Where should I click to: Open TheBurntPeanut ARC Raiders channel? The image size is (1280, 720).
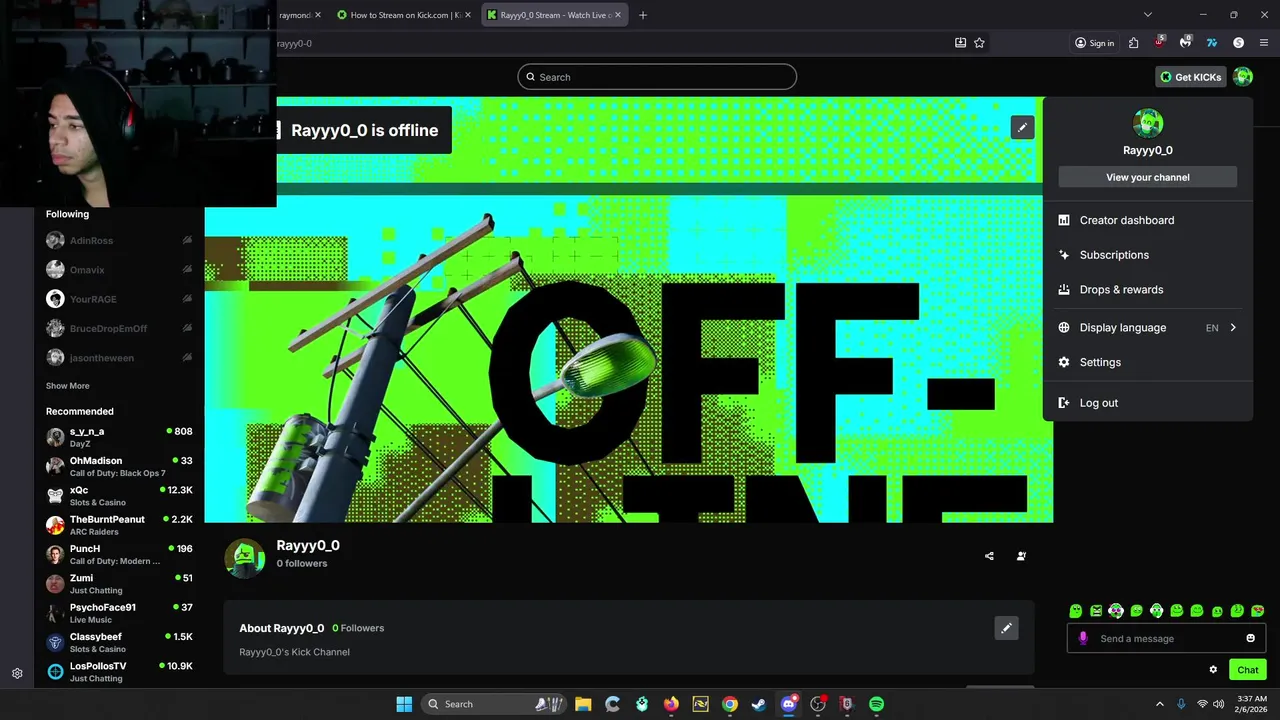click(119, 525)
